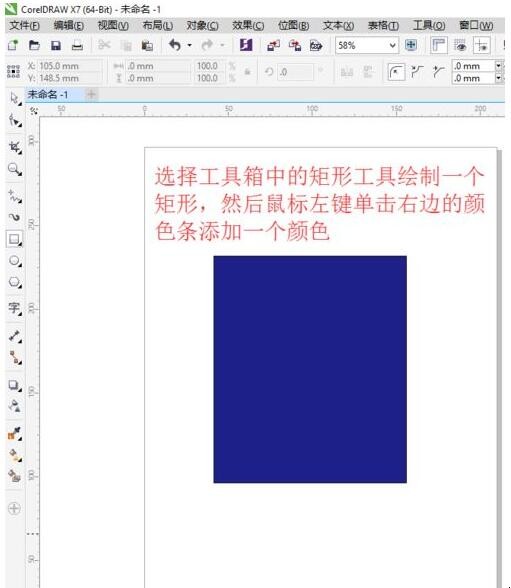Click the Open file folder icon
511x588 pixels.
(x=34, y=45)
